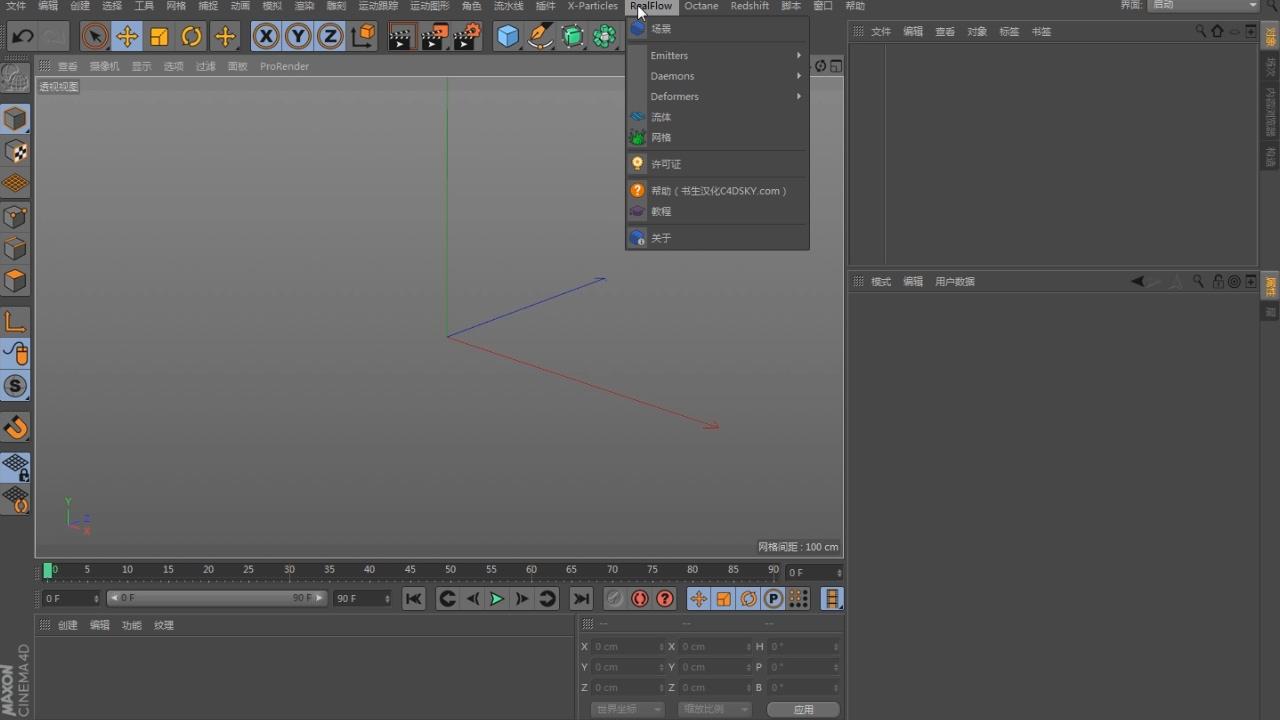Screen dimensions: 1280x720
Task: Click 教程 in the RealFlow menu
Action: pyautogui.click(x=661, y=211)
